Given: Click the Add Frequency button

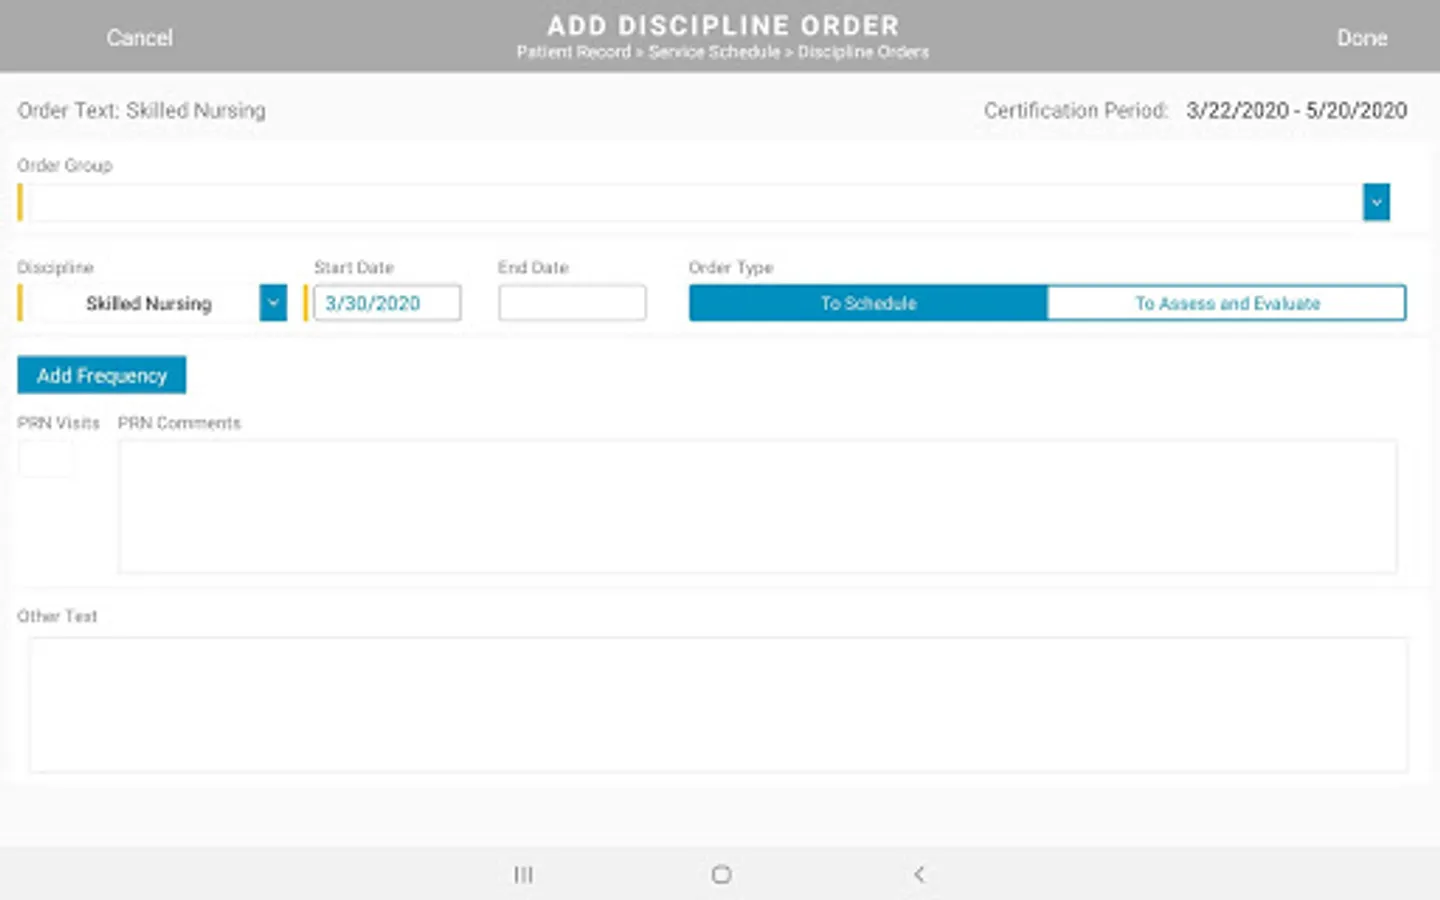Looking at the screenshot, I should [x=102, y=375].
